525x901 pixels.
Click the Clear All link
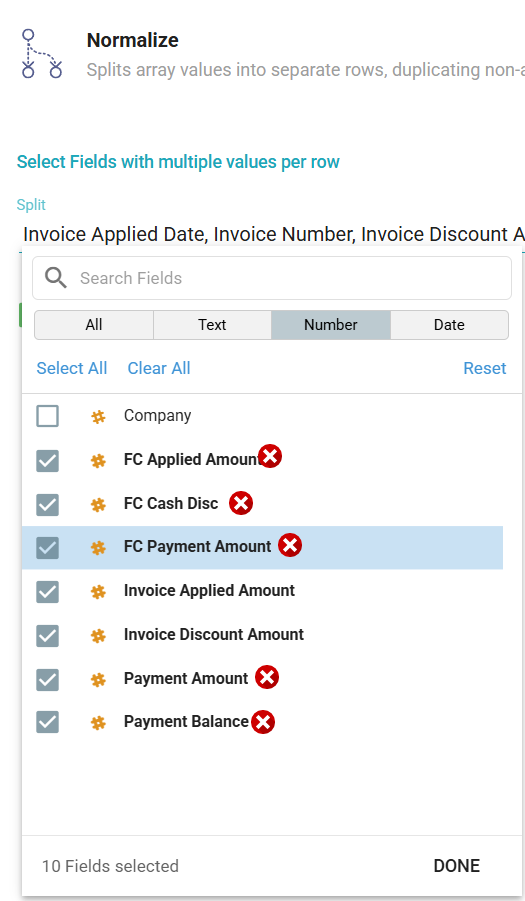pos(159,368)
